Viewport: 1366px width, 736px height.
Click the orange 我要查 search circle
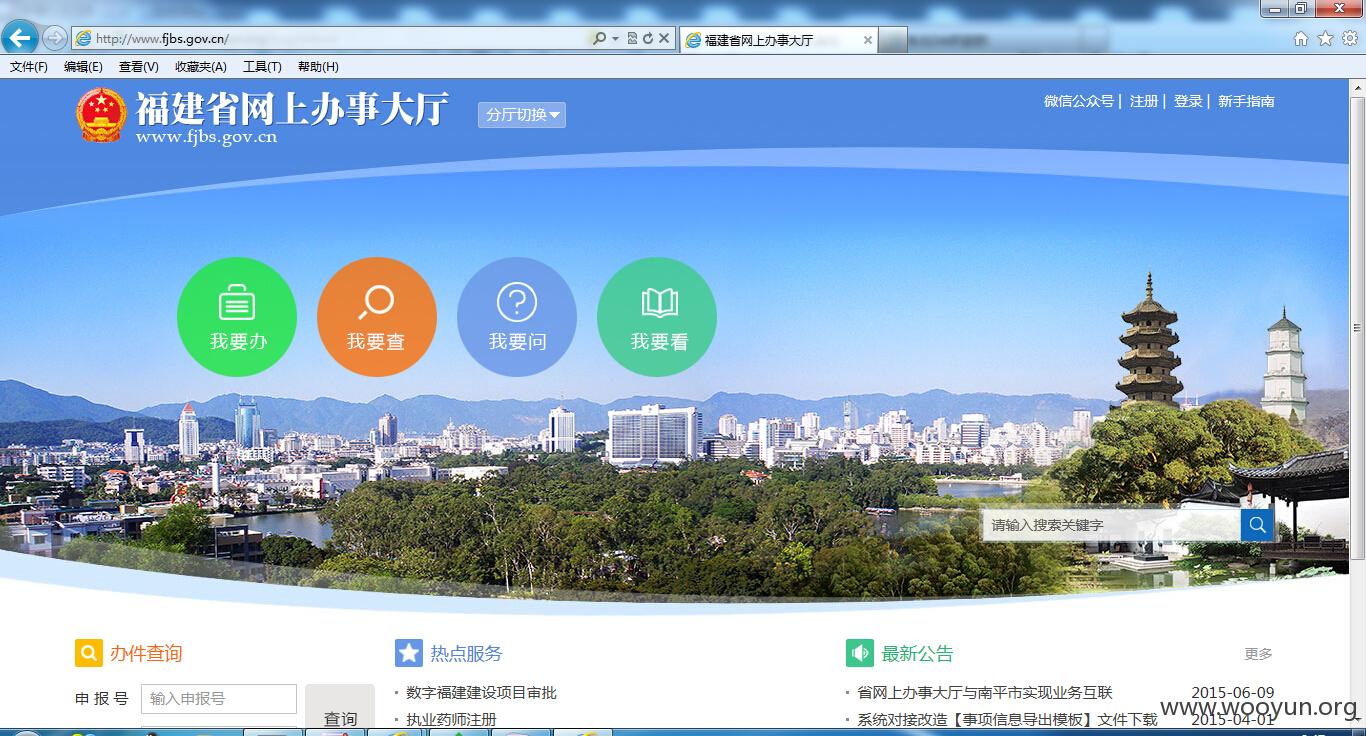377,317
